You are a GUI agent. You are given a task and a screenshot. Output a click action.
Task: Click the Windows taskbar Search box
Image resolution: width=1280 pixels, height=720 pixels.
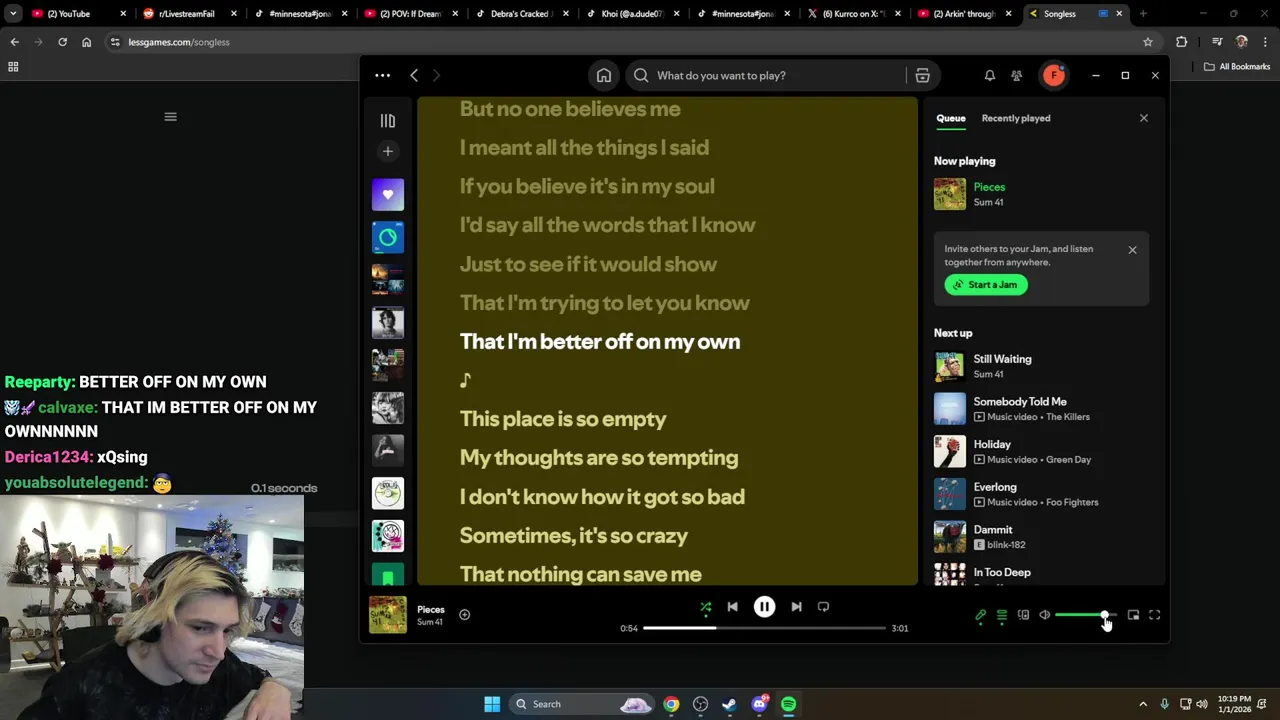coord(583,704)
